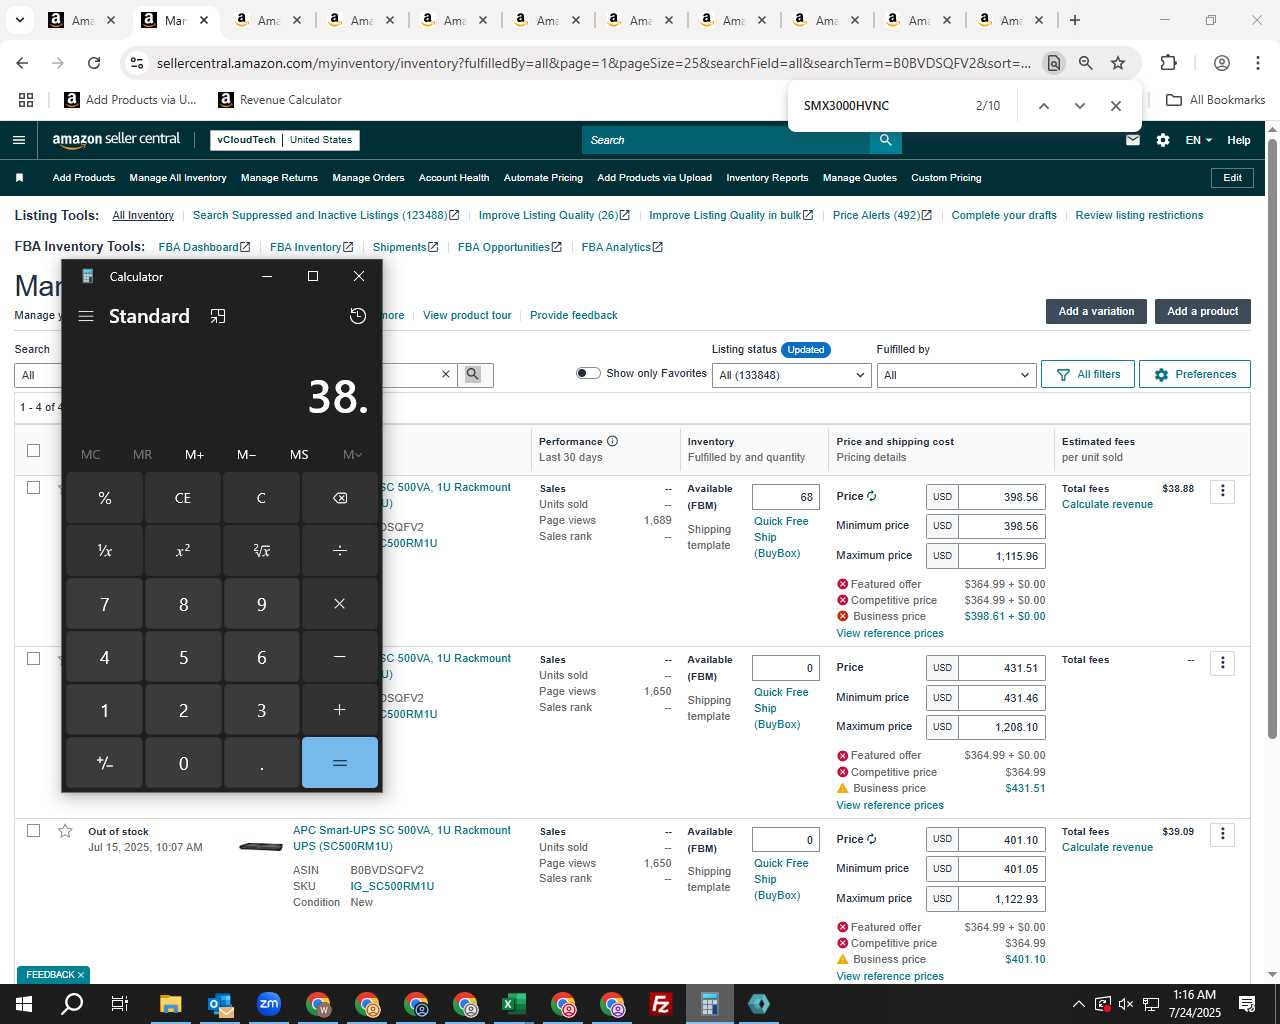
Task: Open the Fulfilled by dropdown
Action: pos(956,375)
